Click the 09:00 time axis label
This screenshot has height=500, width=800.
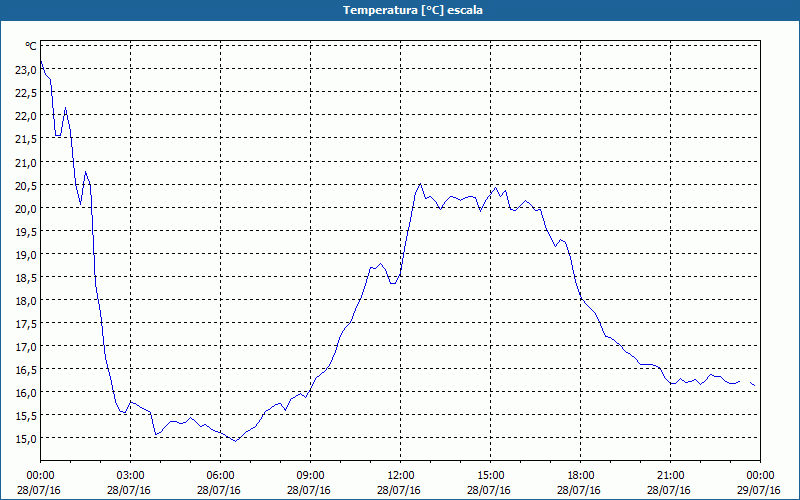click(310, 476)
